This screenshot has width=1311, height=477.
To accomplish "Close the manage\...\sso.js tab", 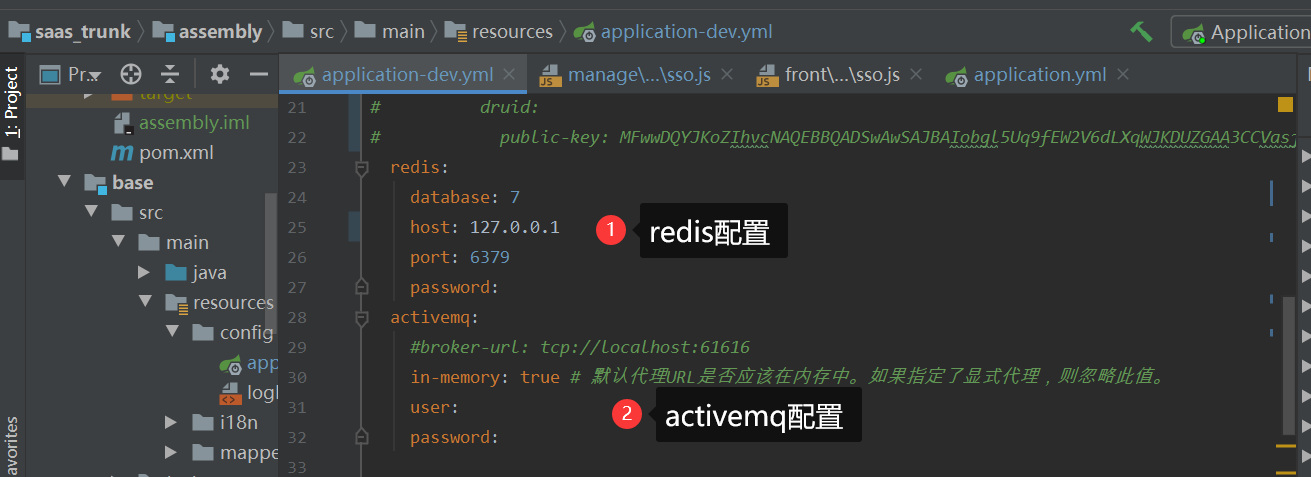I will tap(727, 75).
